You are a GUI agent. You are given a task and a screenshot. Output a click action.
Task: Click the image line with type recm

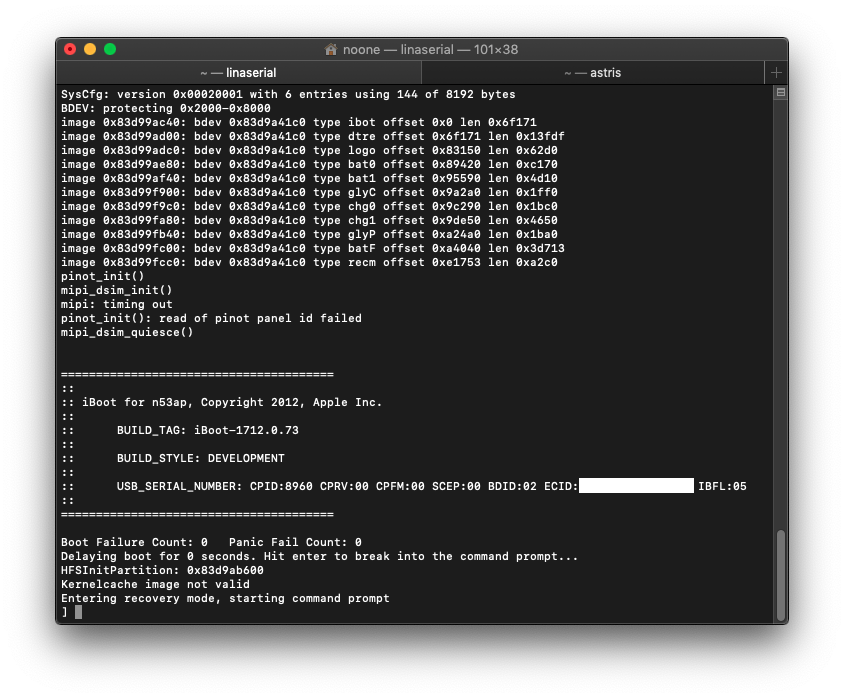[x=309, y=262]
